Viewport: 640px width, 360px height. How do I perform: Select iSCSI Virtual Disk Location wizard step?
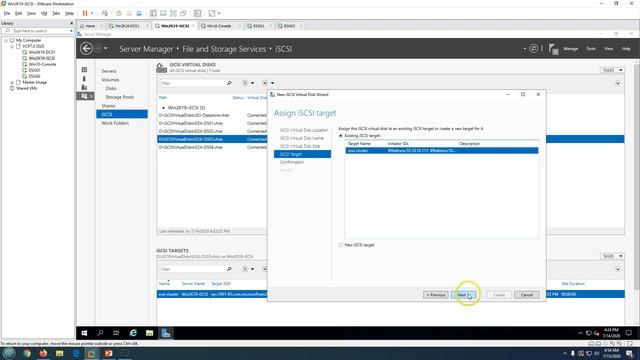click(304, 130)
